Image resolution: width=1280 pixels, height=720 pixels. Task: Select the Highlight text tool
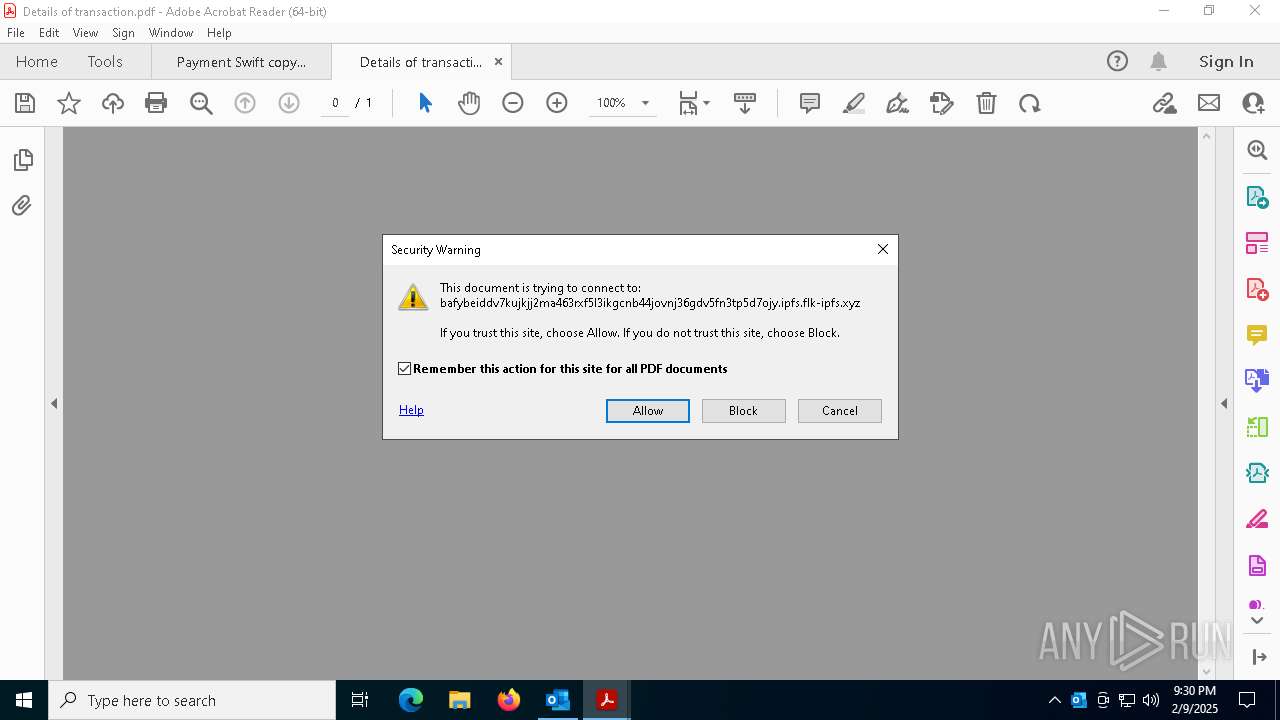(x=854, y=103)
